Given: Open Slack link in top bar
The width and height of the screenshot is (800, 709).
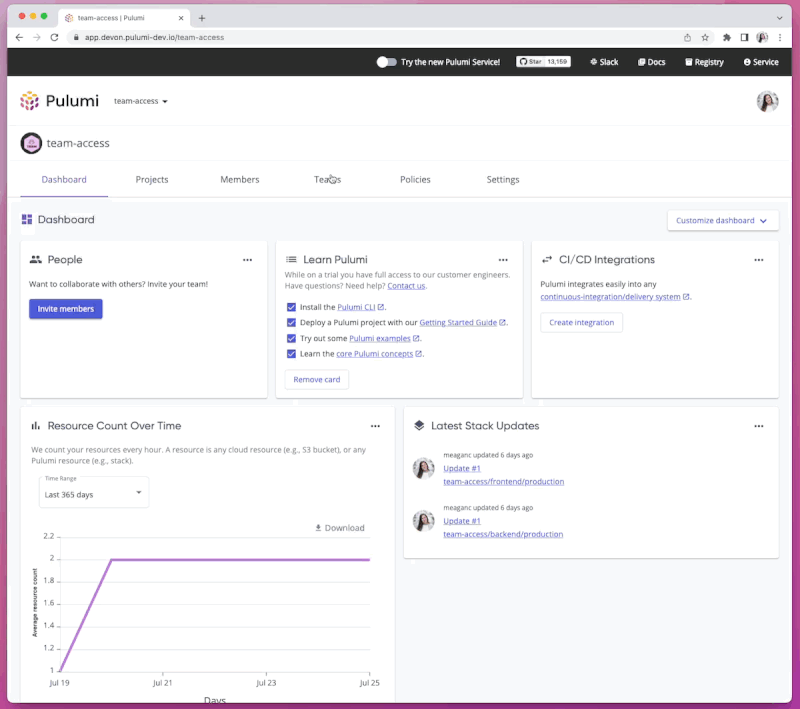Looking at the screenshot, I should point(604,62).
